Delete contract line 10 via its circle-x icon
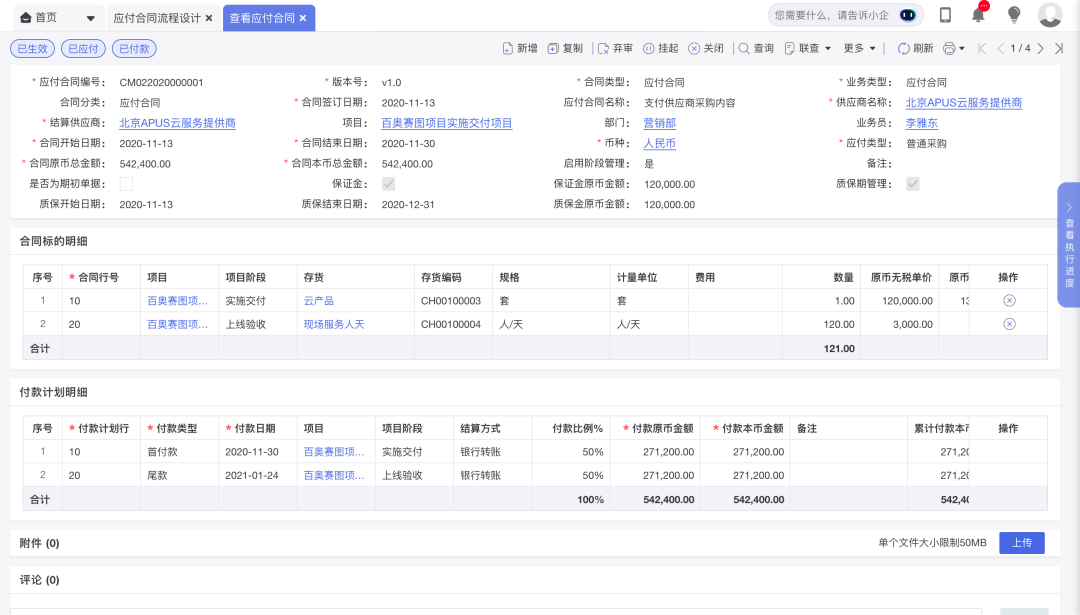The height and width of the screenshot is (615, 1080). point(1009,301)
